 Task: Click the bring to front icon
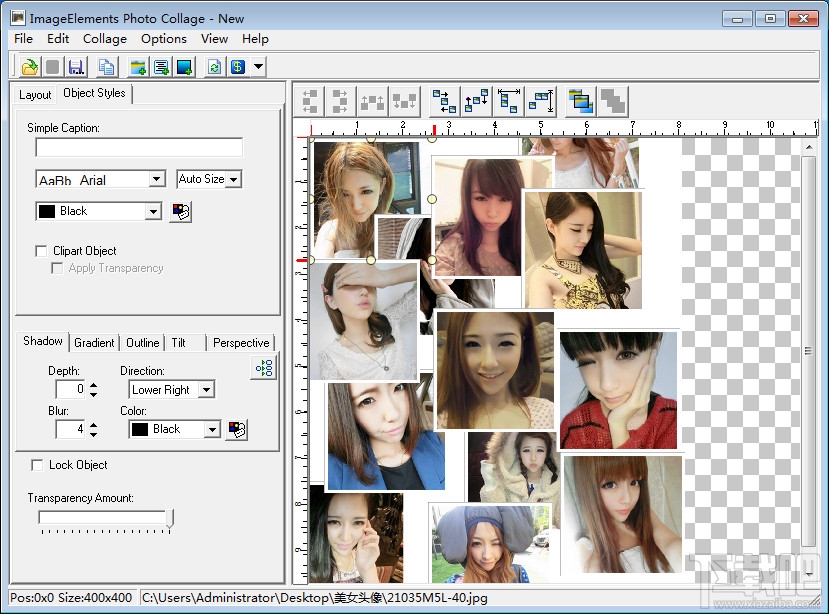coord(581,101)
